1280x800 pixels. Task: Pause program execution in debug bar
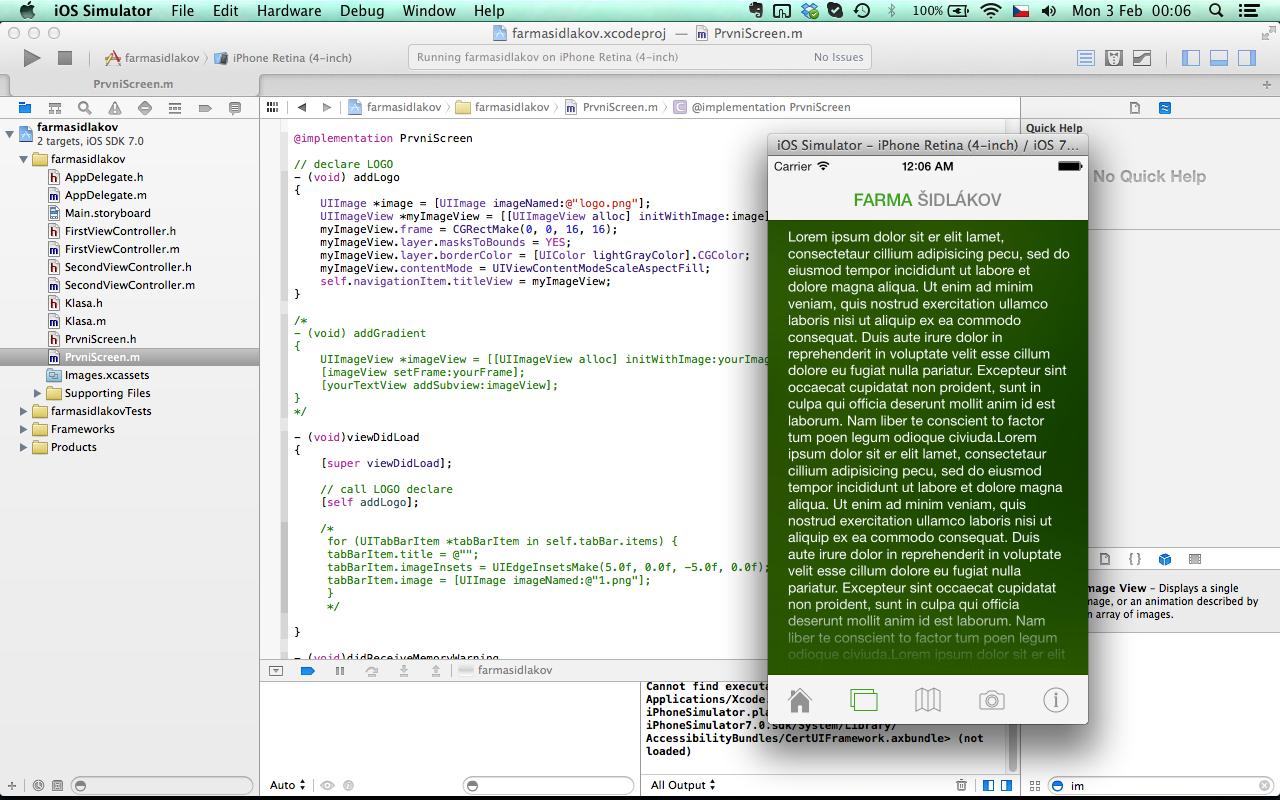(x=340, y=671)
